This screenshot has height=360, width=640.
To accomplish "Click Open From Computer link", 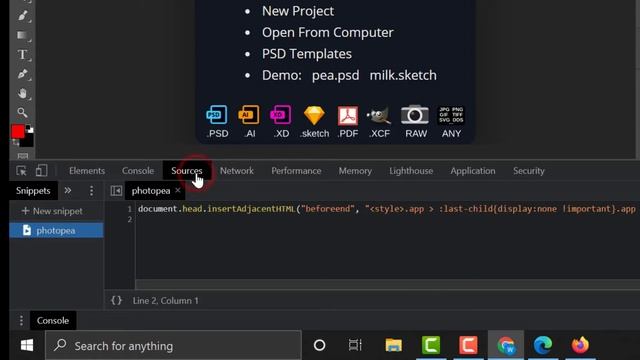I will click(328, 32).
